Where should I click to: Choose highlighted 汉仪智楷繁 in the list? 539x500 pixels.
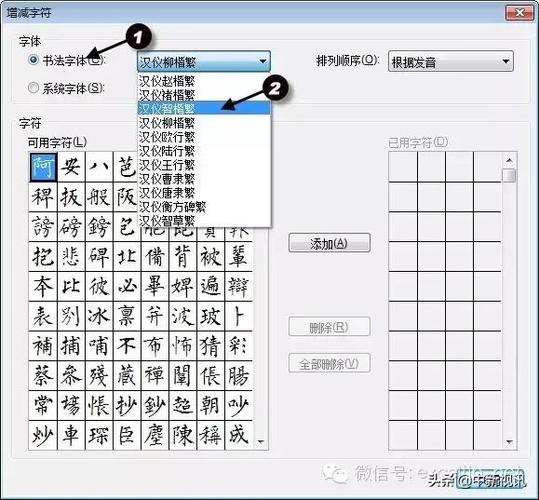[x=204, y=108]
